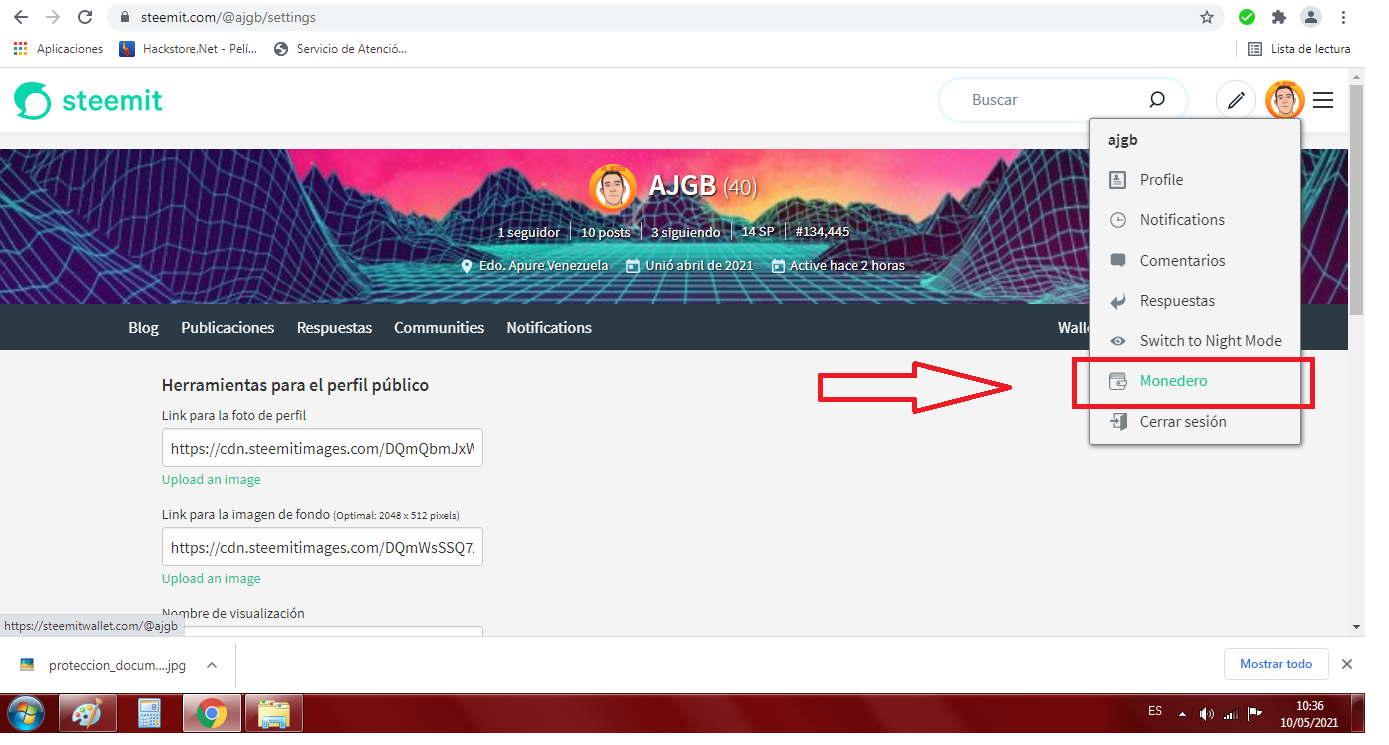Click Upload an image under background image
This screenshot has height=745, width=1389.
pos(211,579)
